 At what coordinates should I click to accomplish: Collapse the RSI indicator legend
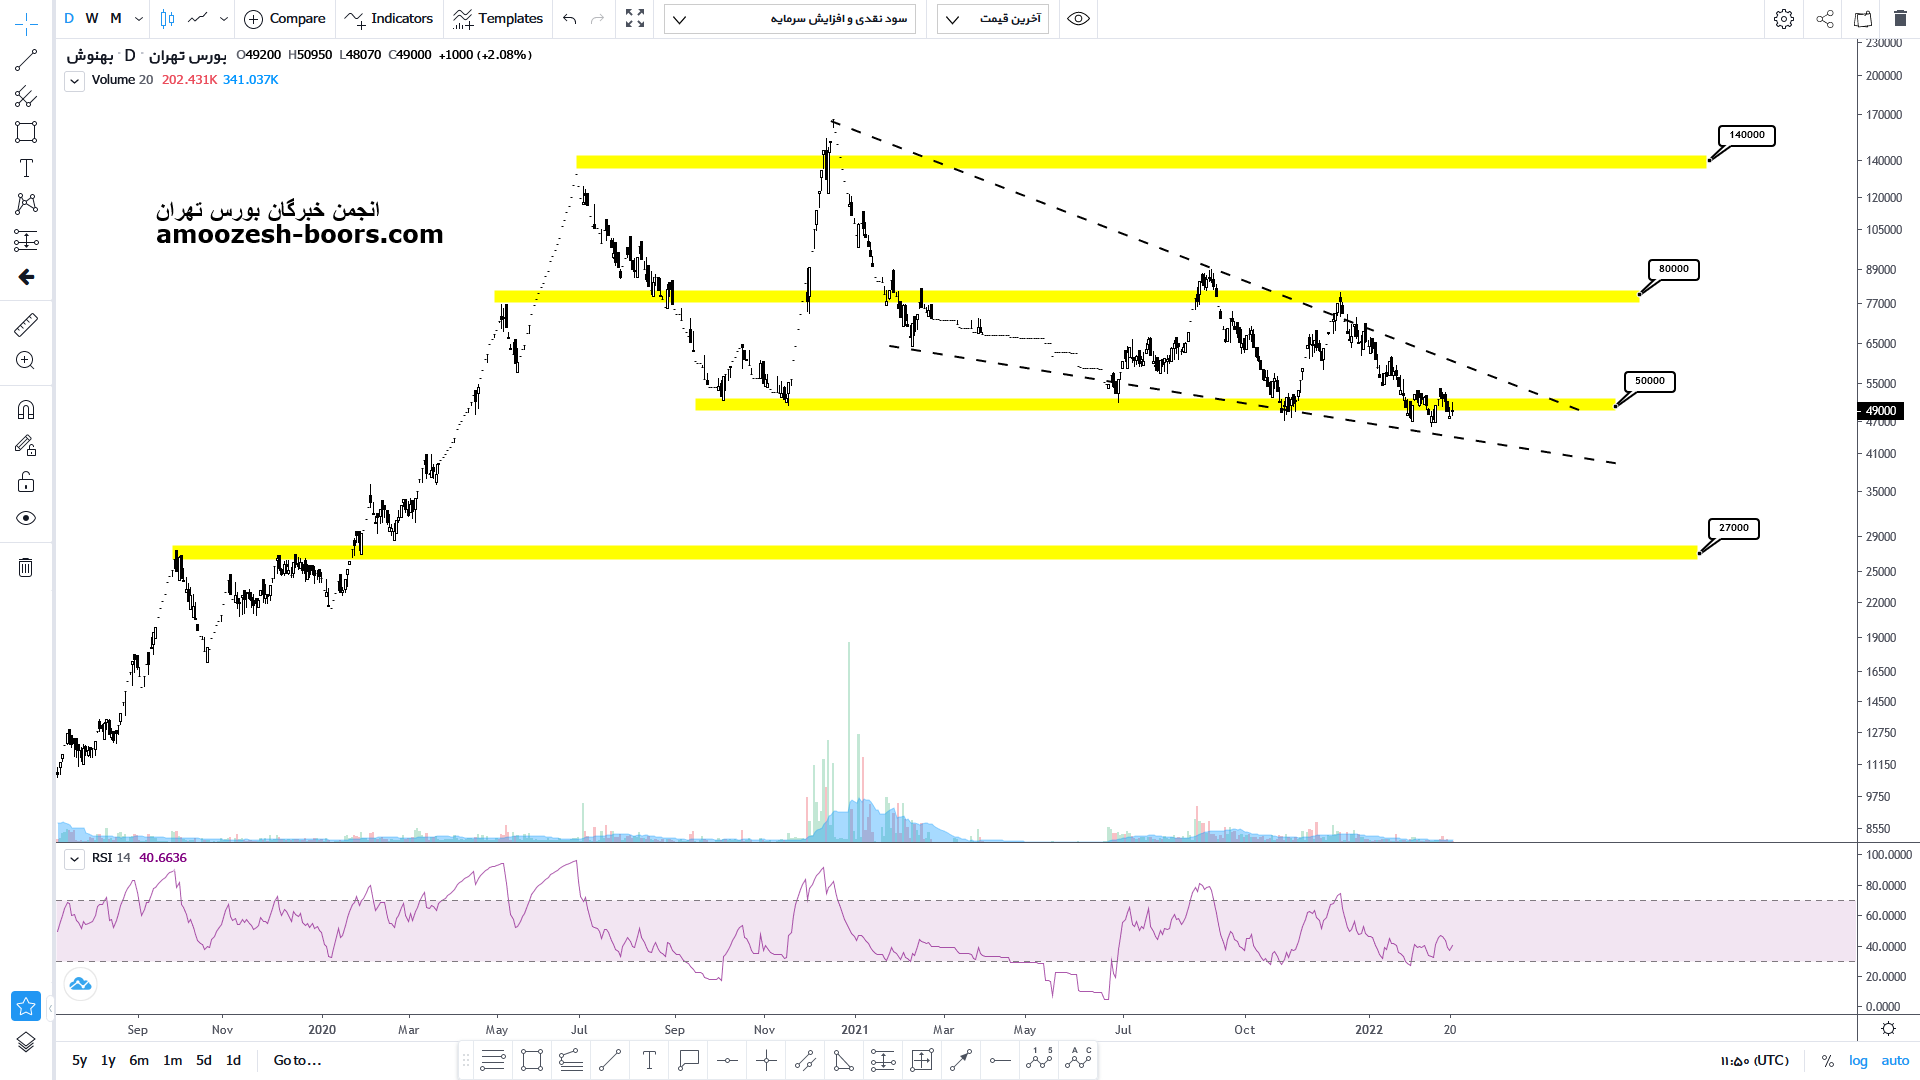click(x=74, y=859)
